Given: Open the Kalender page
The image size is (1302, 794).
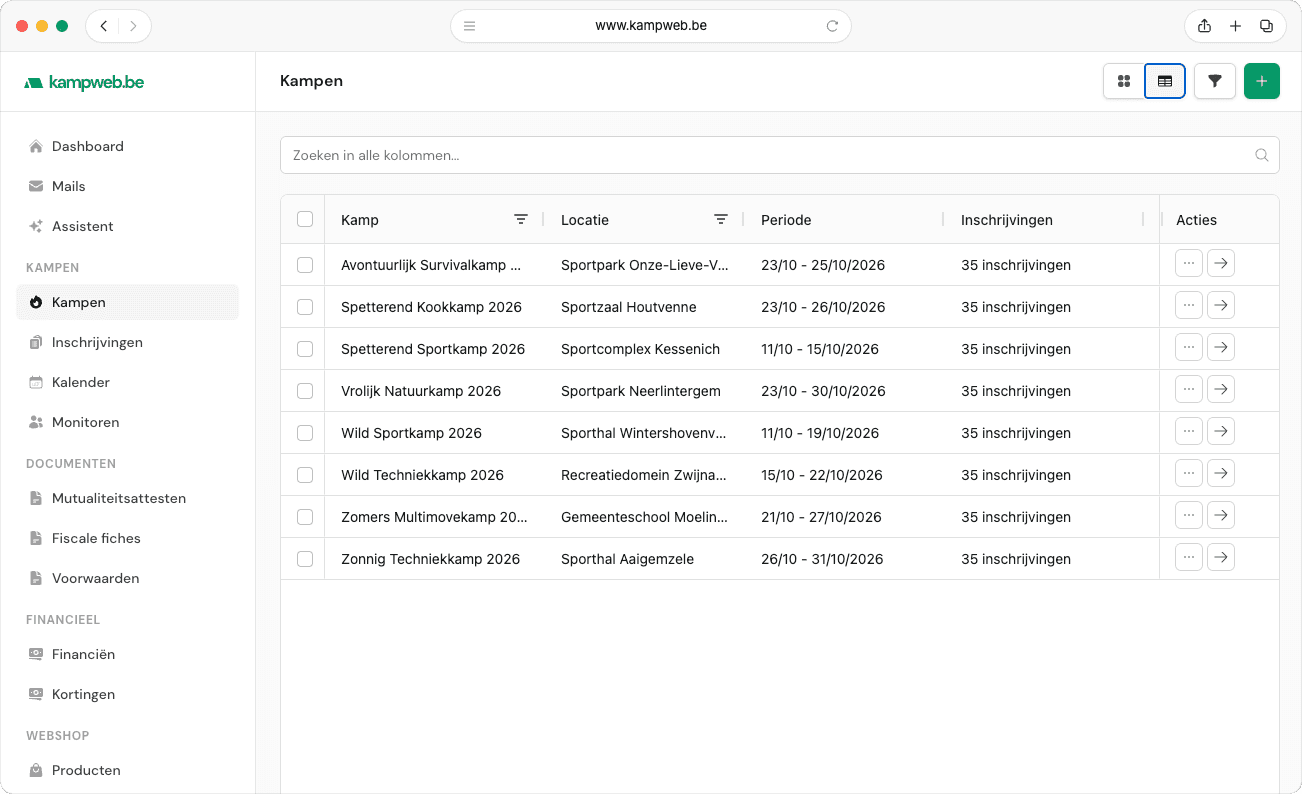Looking at the screenshot, I should coord(127,382).
